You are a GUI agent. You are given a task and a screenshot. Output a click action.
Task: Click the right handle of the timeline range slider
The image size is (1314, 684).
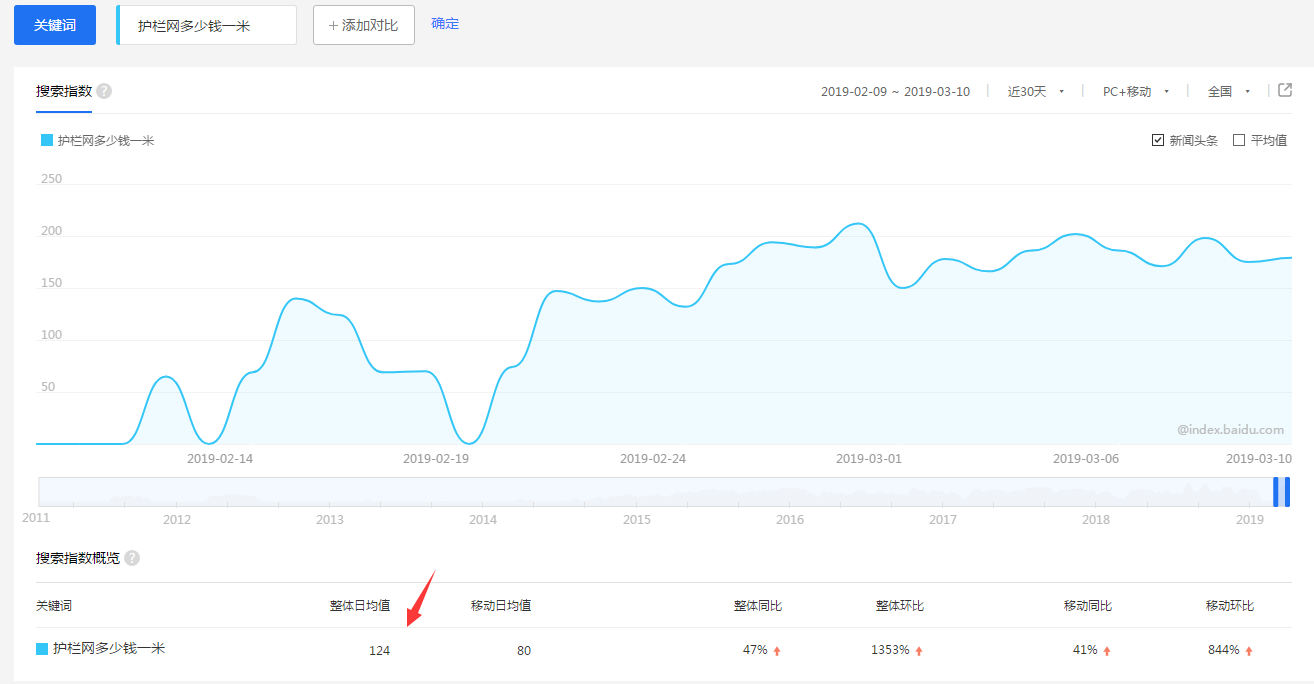coord(1287,492)
